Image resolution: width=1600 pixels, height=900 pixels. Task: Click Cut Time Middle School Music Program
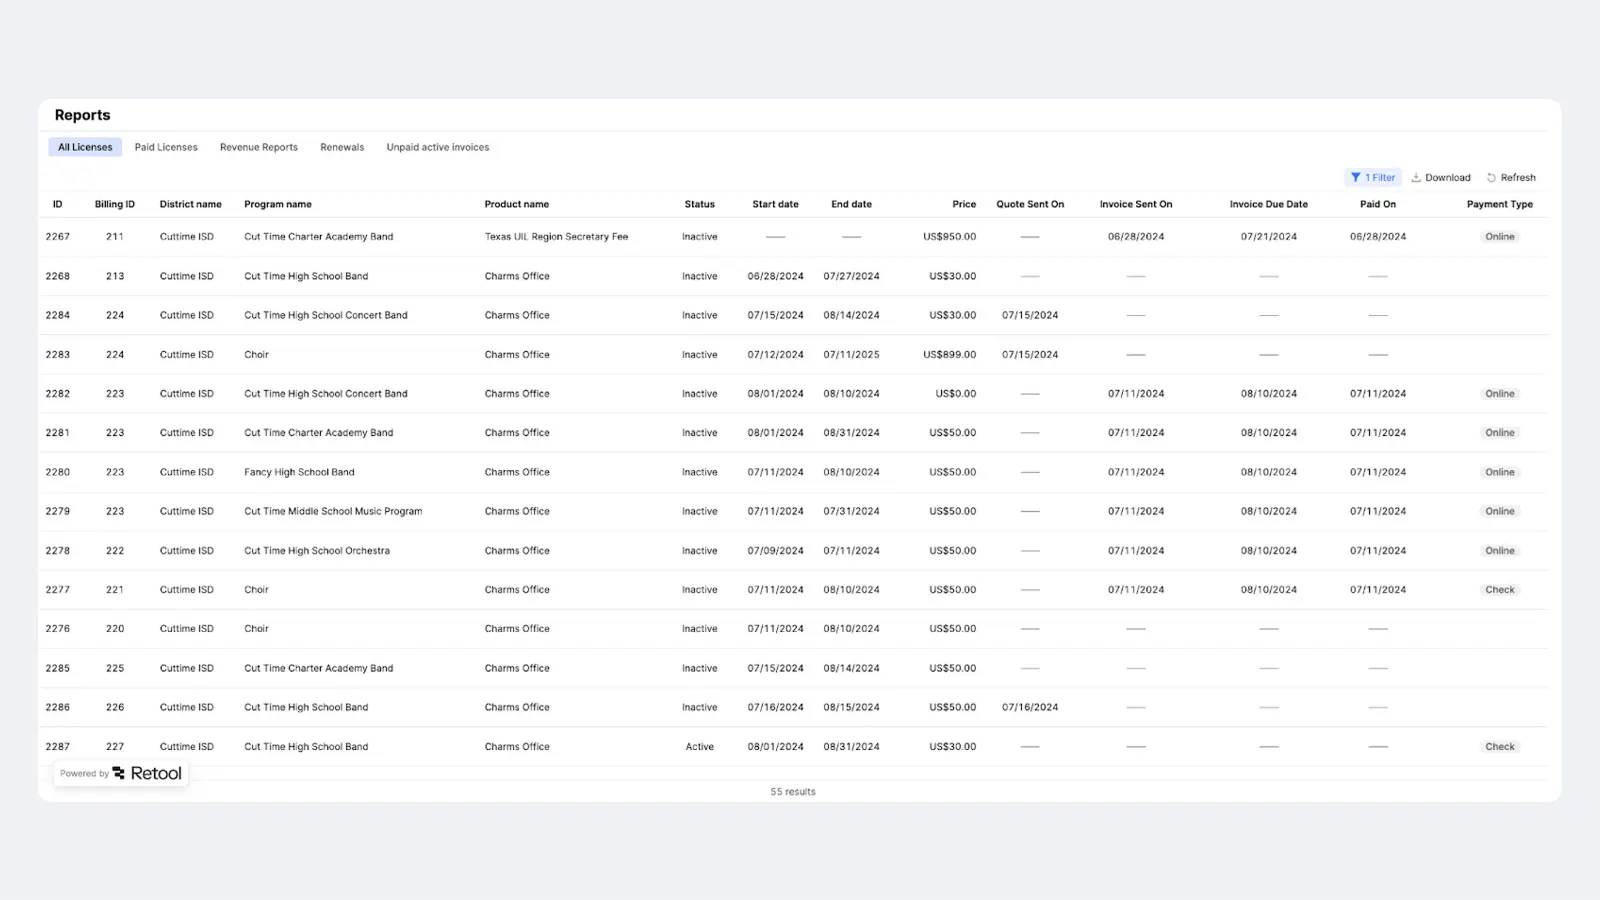coord(333,511)
